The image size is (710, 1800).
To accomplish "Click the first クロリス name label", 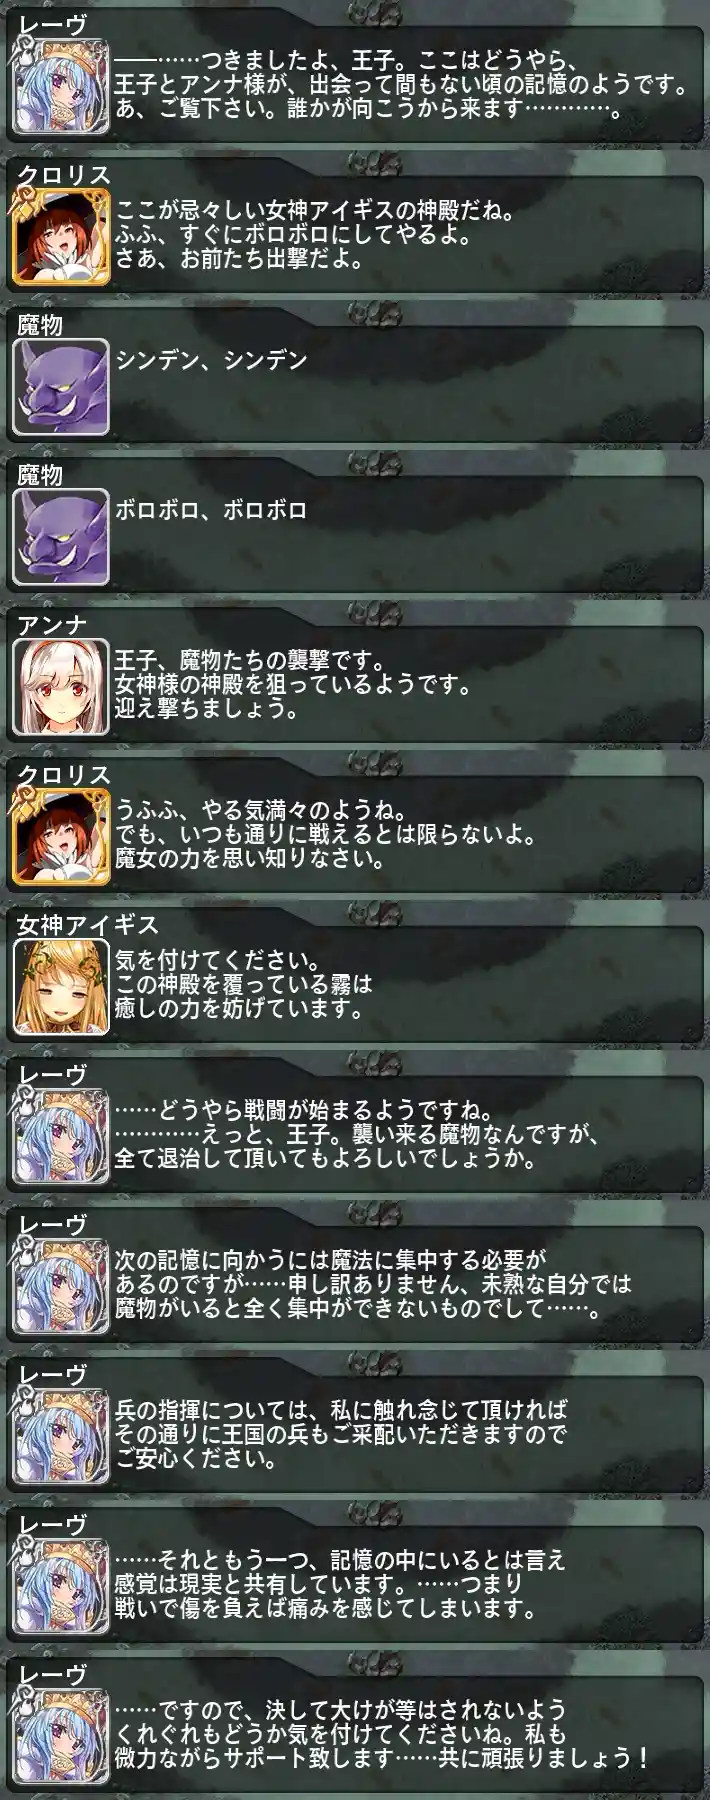I will [64, 175].
